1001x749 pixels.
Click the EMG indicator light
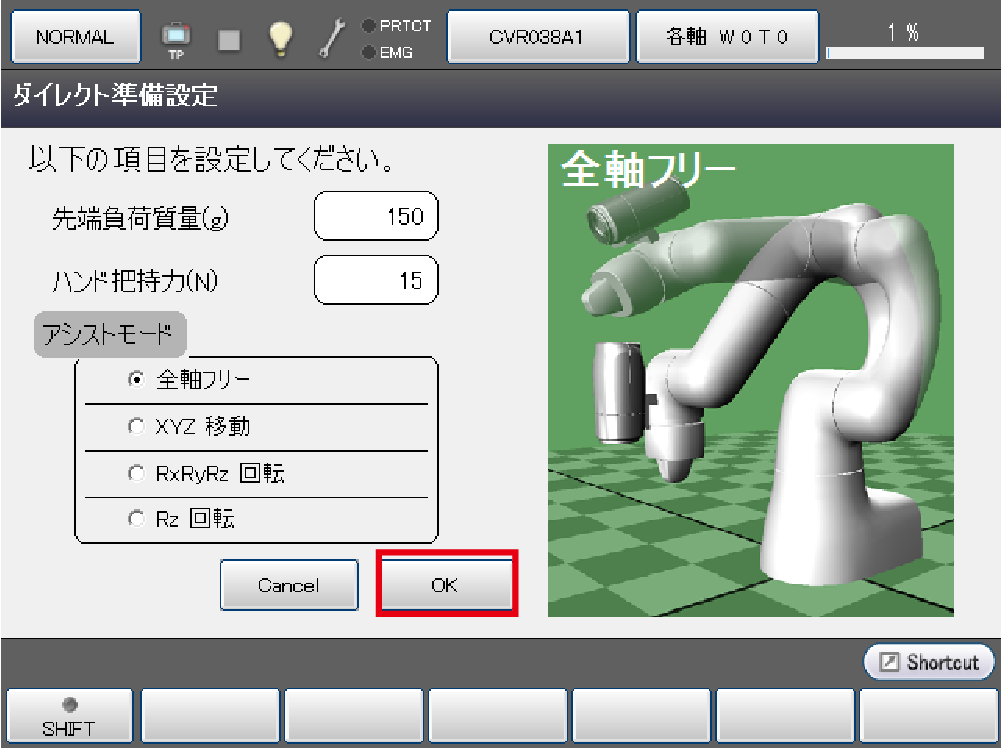click(369, 52)
